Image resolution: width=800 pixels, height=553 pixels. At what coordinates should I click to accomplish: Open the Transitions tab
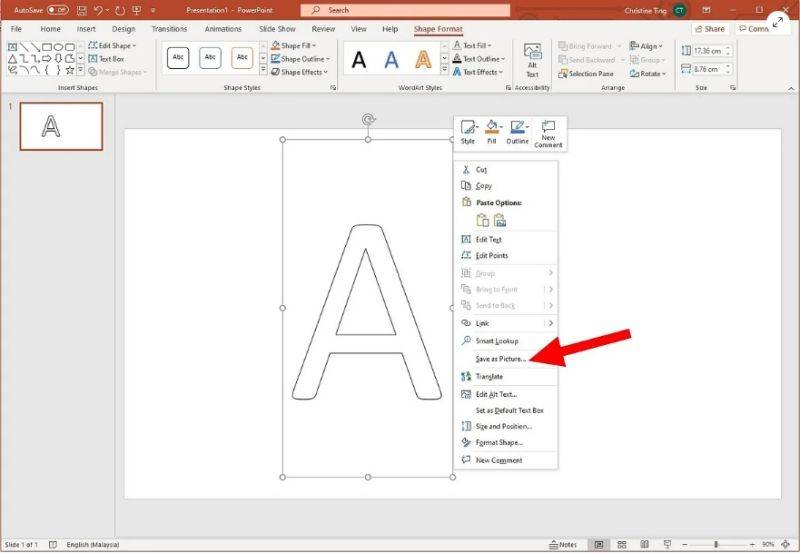169,29
